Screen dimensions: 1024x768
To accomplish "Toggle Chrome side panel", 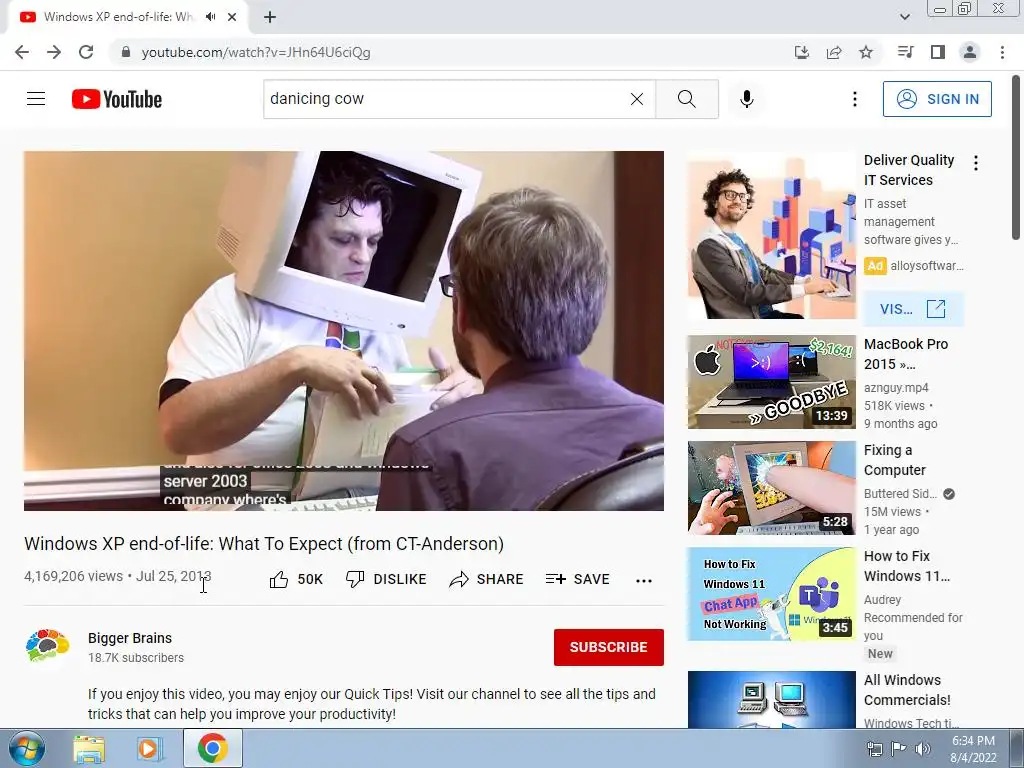I will [938, 52].
